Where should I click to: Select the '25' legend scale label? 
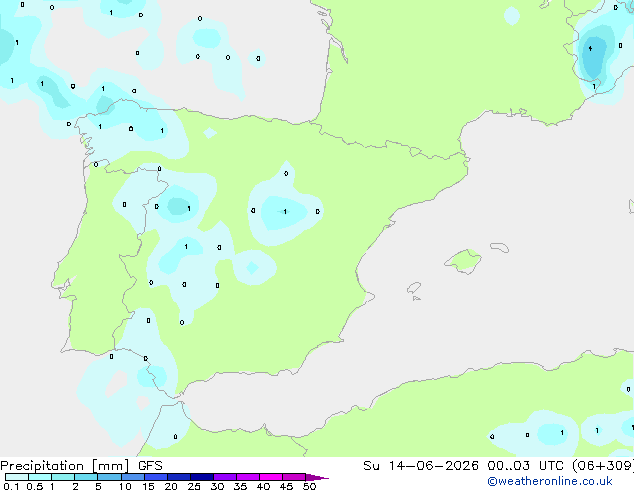point(194,486)
